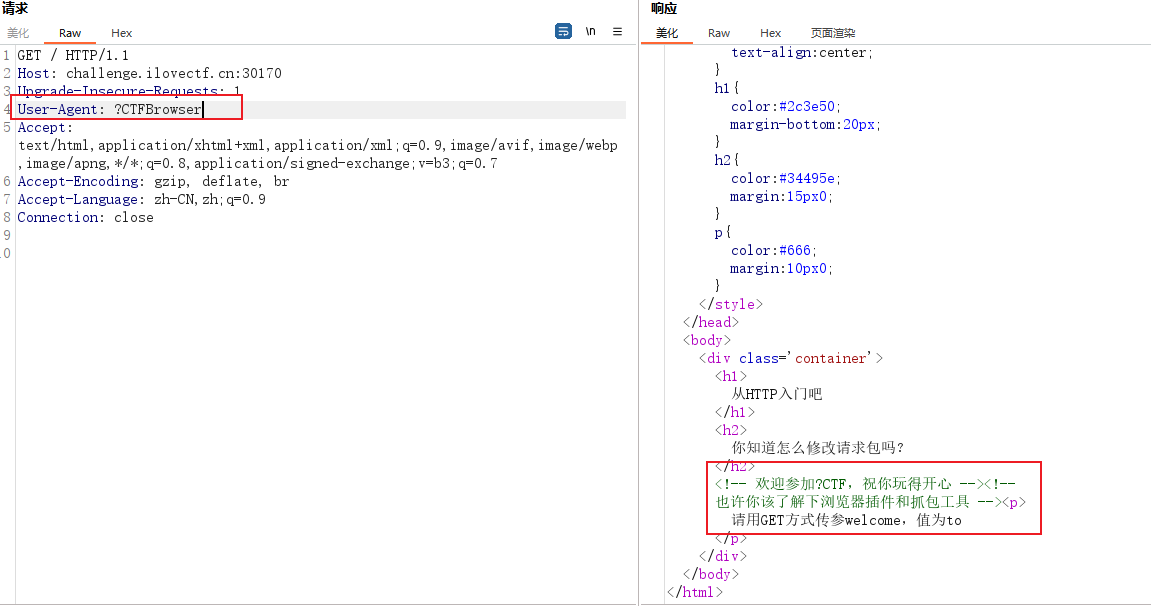
Task: Click the 从HTTP入门吧 heading text
Action: pos(777,394)
